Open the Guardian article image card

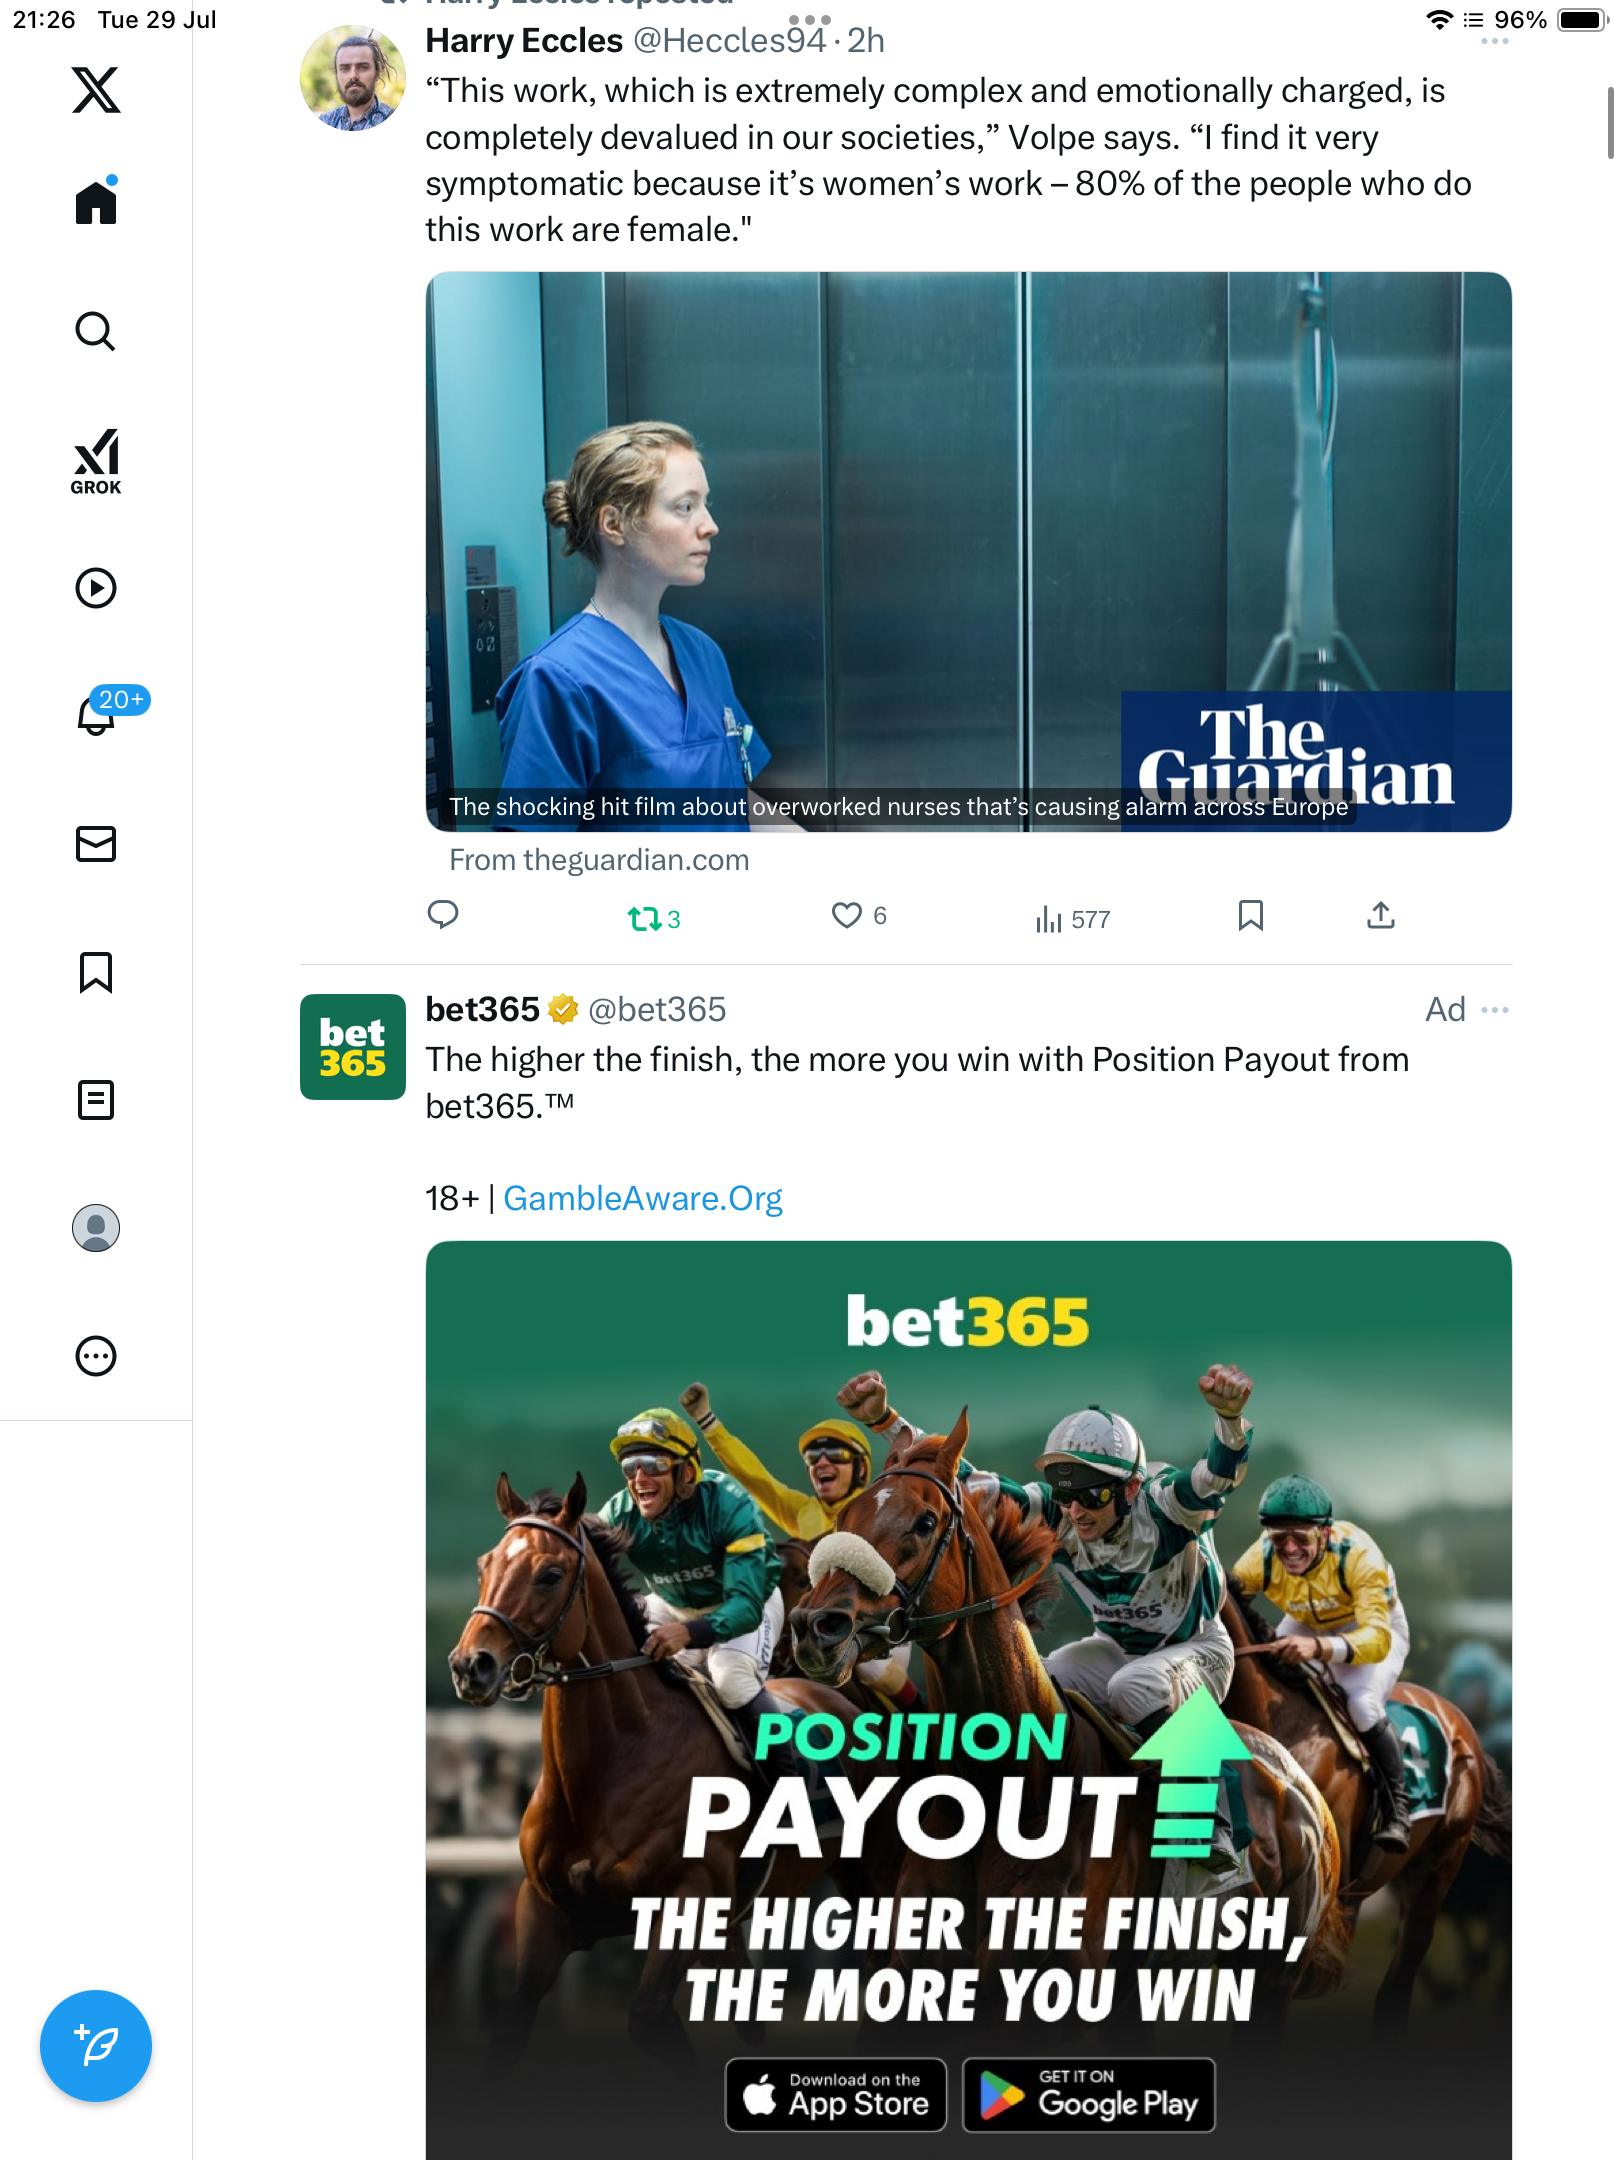click(x=969, y=552)
